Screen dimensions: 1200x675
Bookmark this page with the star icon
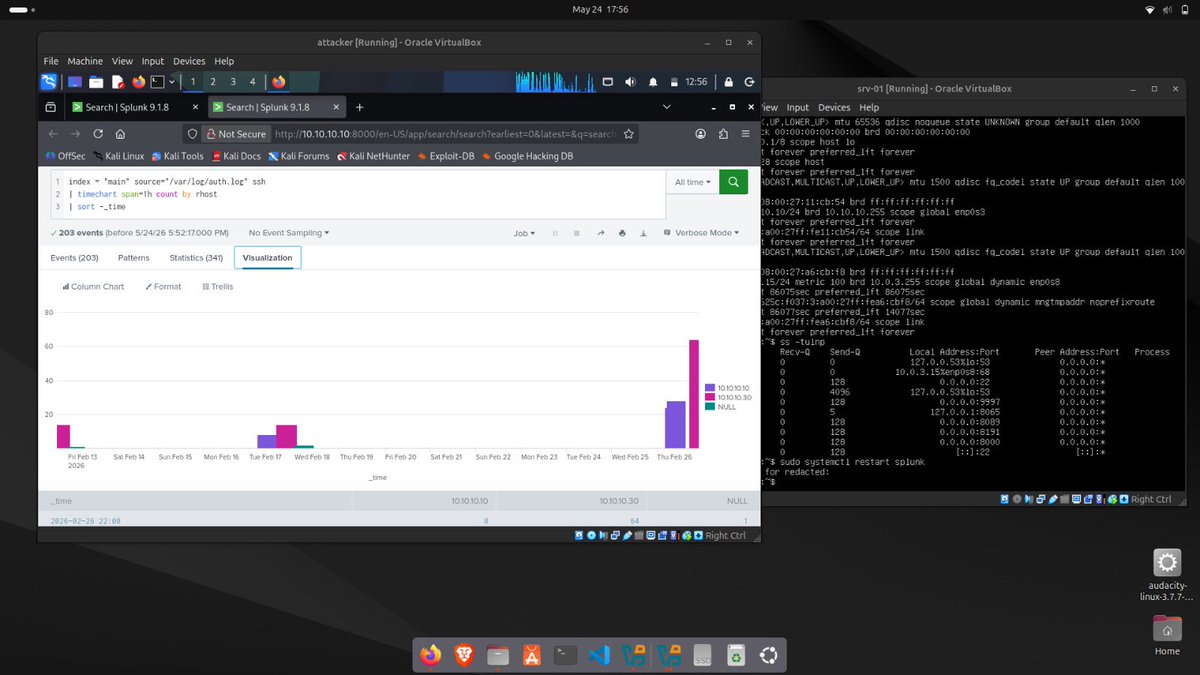(x=628, y=133)
